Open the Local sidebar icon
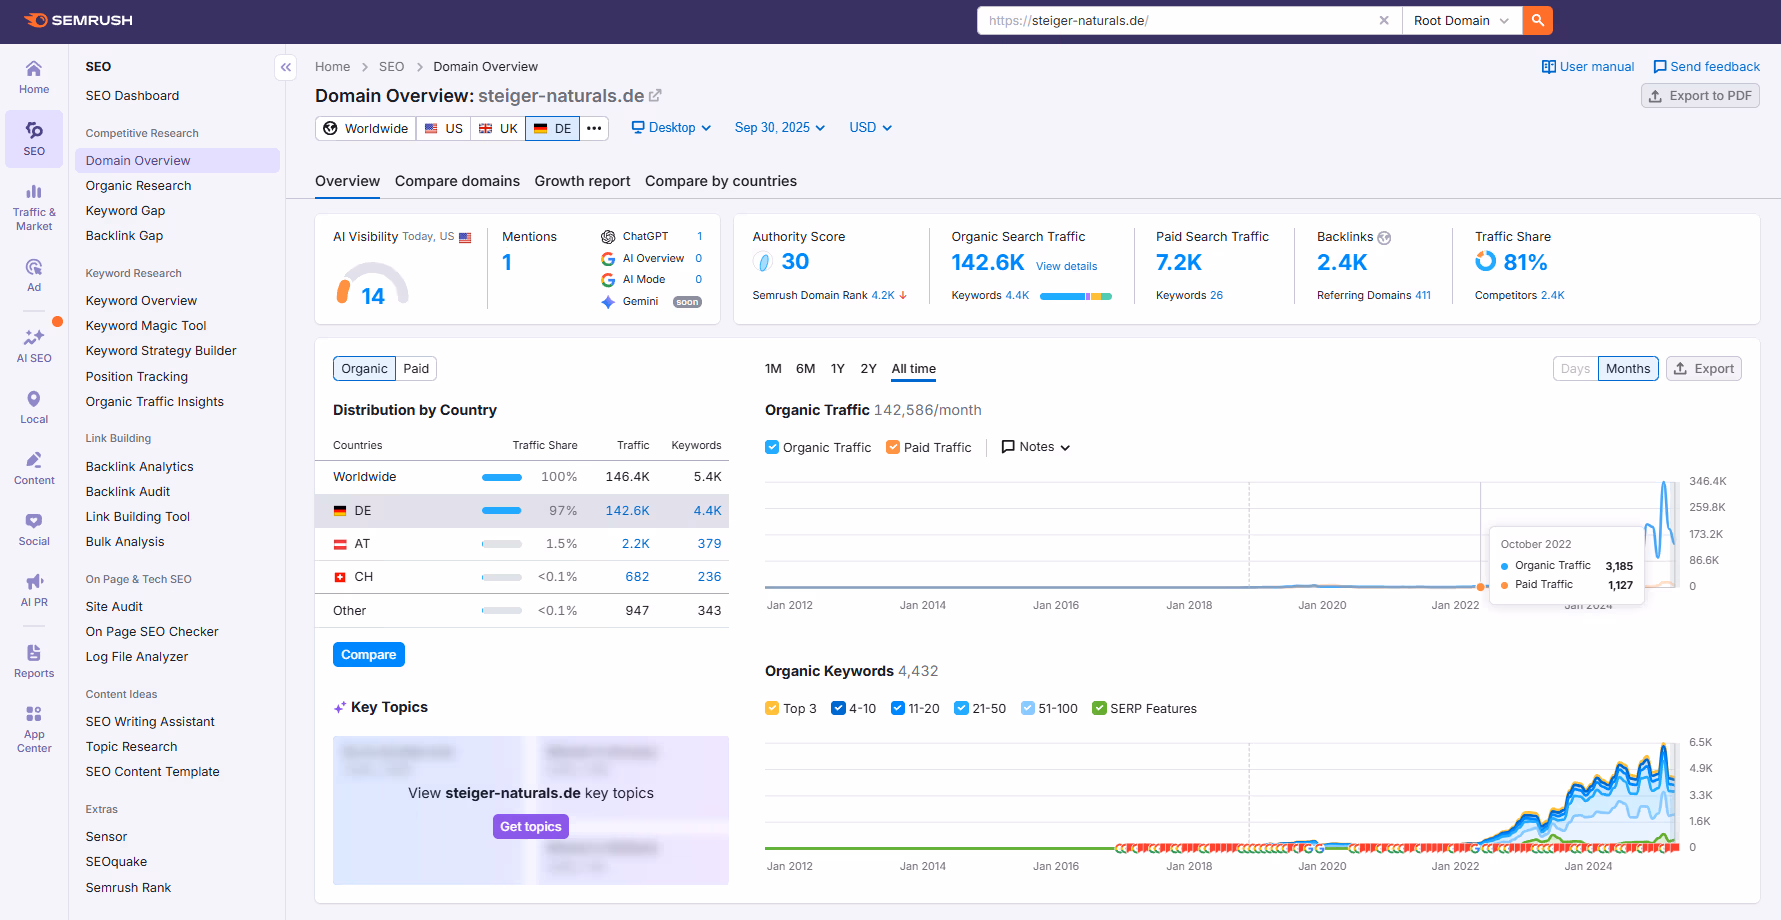Image resolution: width=1781 pixels, height=920 pixels. (34, 406)
